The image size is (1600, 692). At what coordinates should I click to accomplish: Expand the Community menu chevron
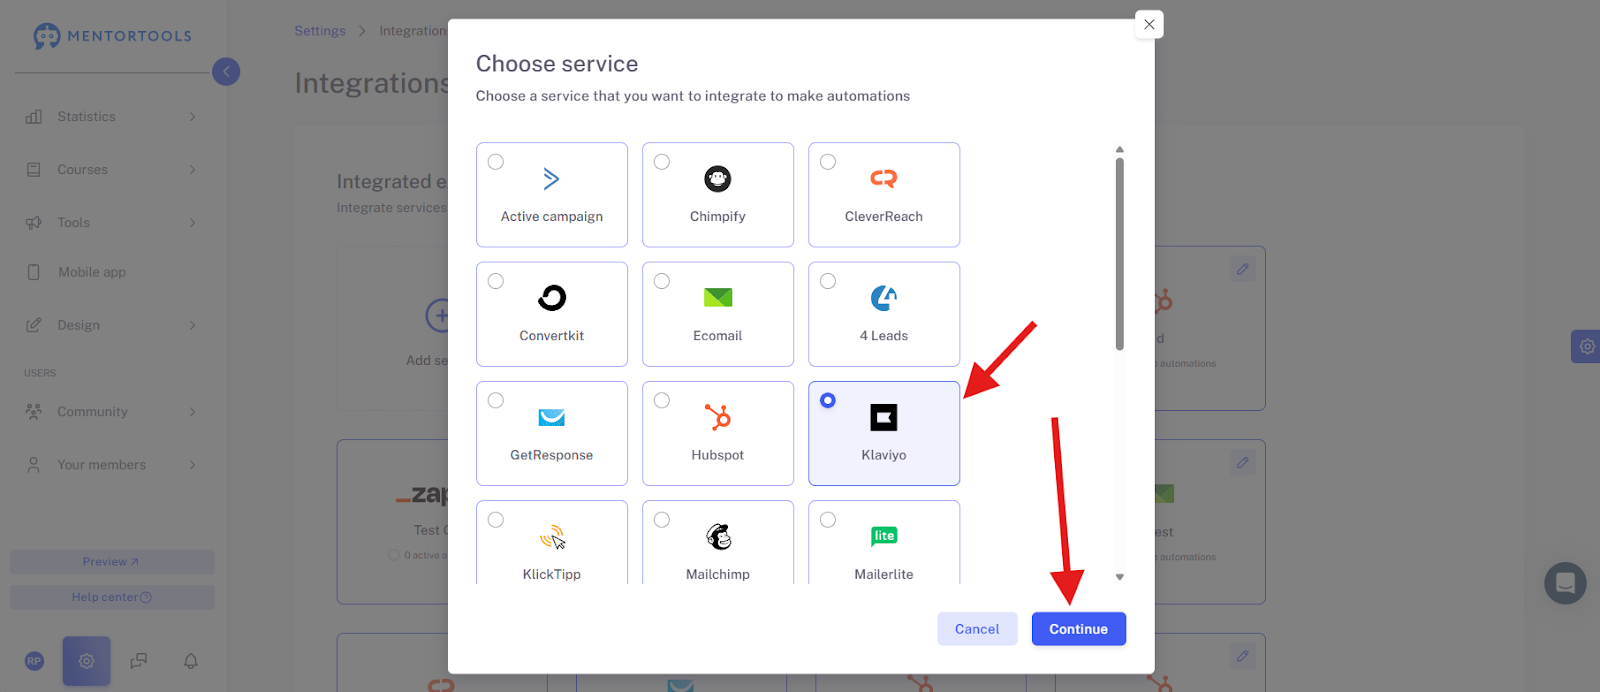coord(193,411)
